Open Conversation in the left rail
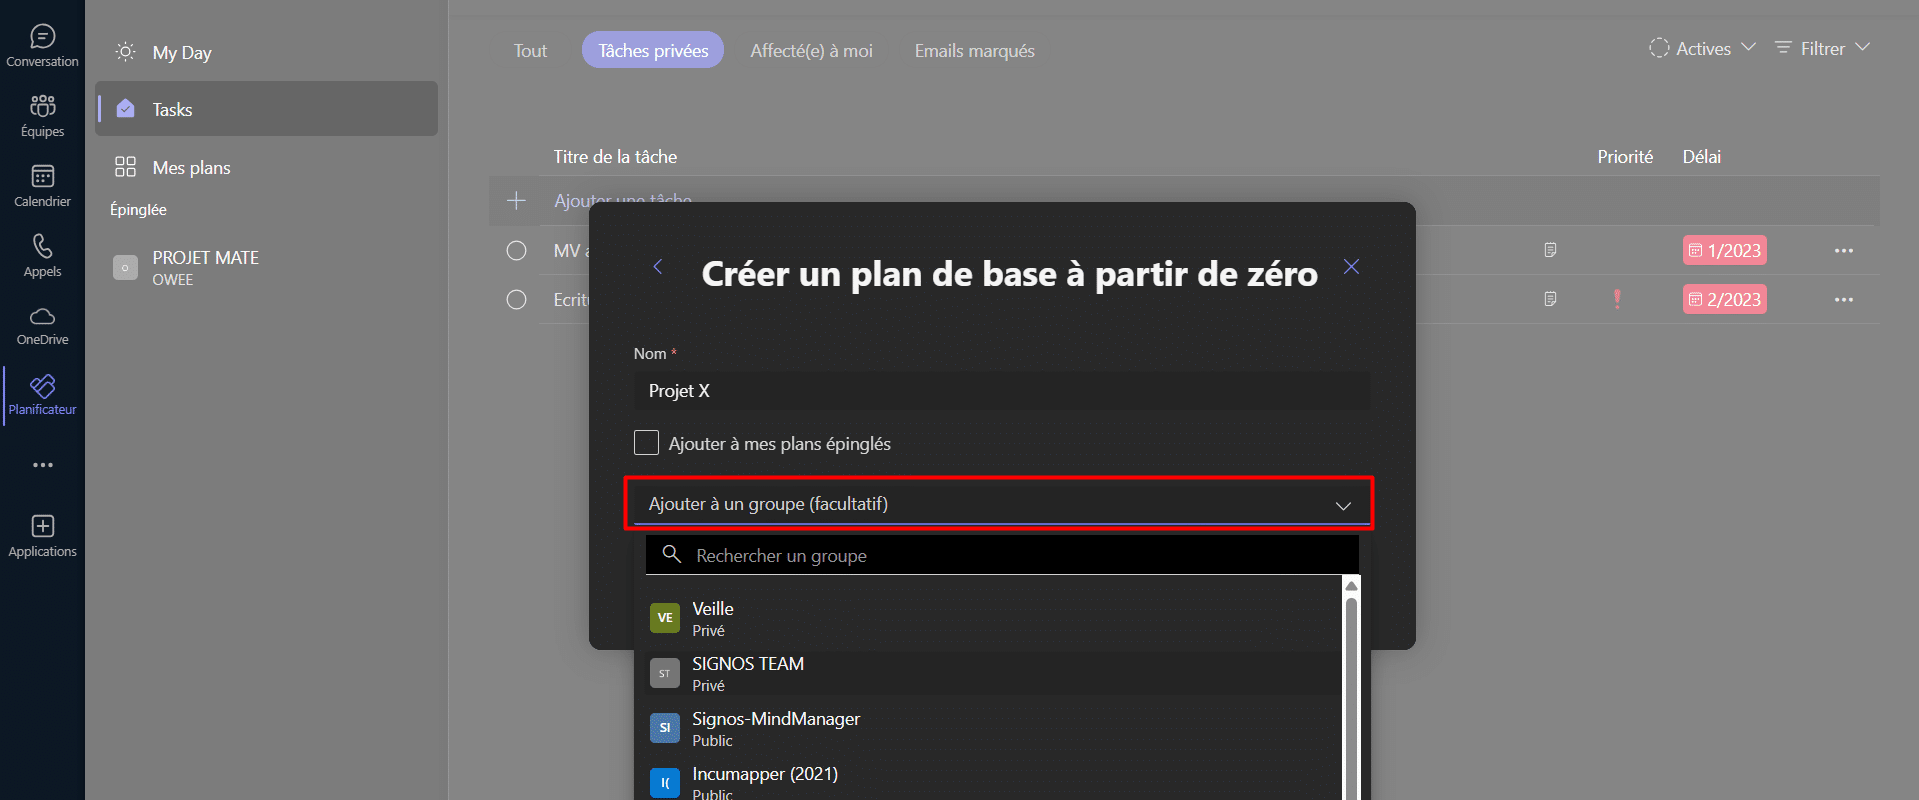The image size is (1919, 800). pos(42,46)
